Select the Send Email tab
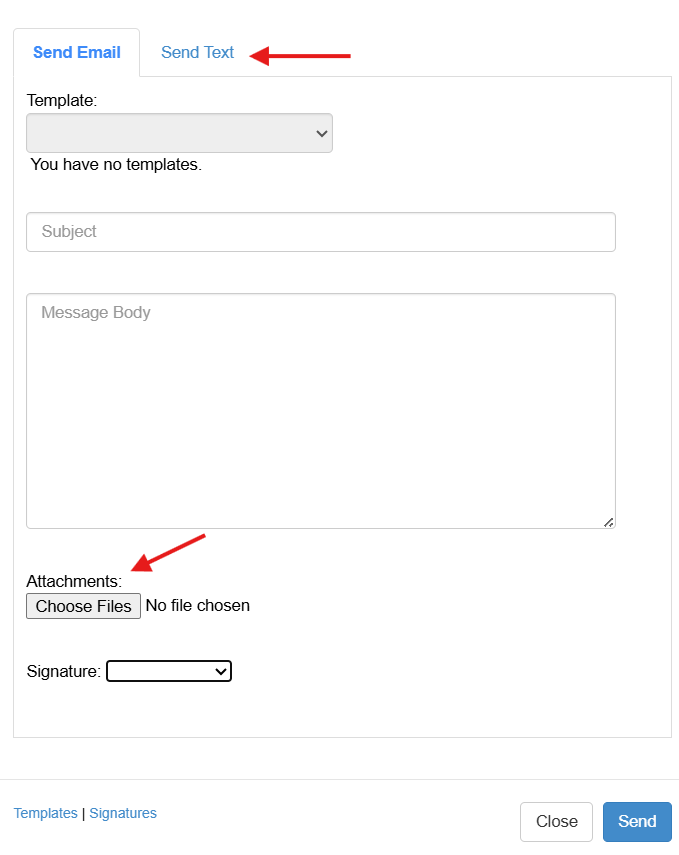The width and height of the screenshot is (679, 855). (x=76, y=52)
